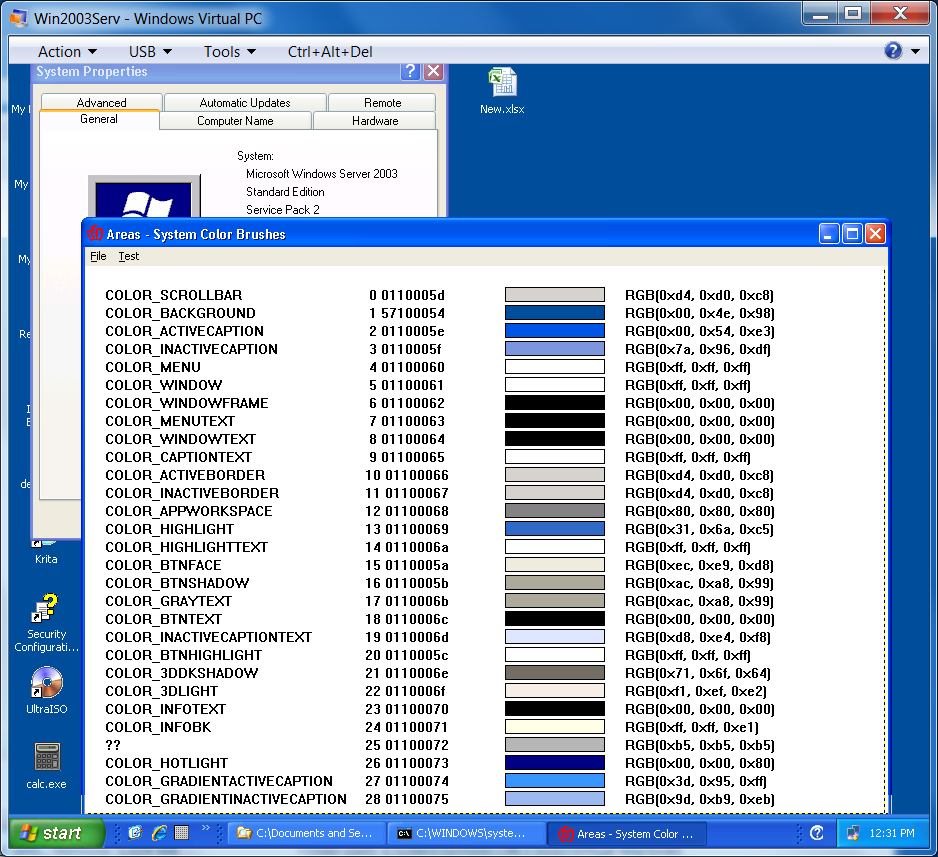The image size is (938, 857).
Task: Expand hidden quick launch icons chevron
Action: coord(206,828)
